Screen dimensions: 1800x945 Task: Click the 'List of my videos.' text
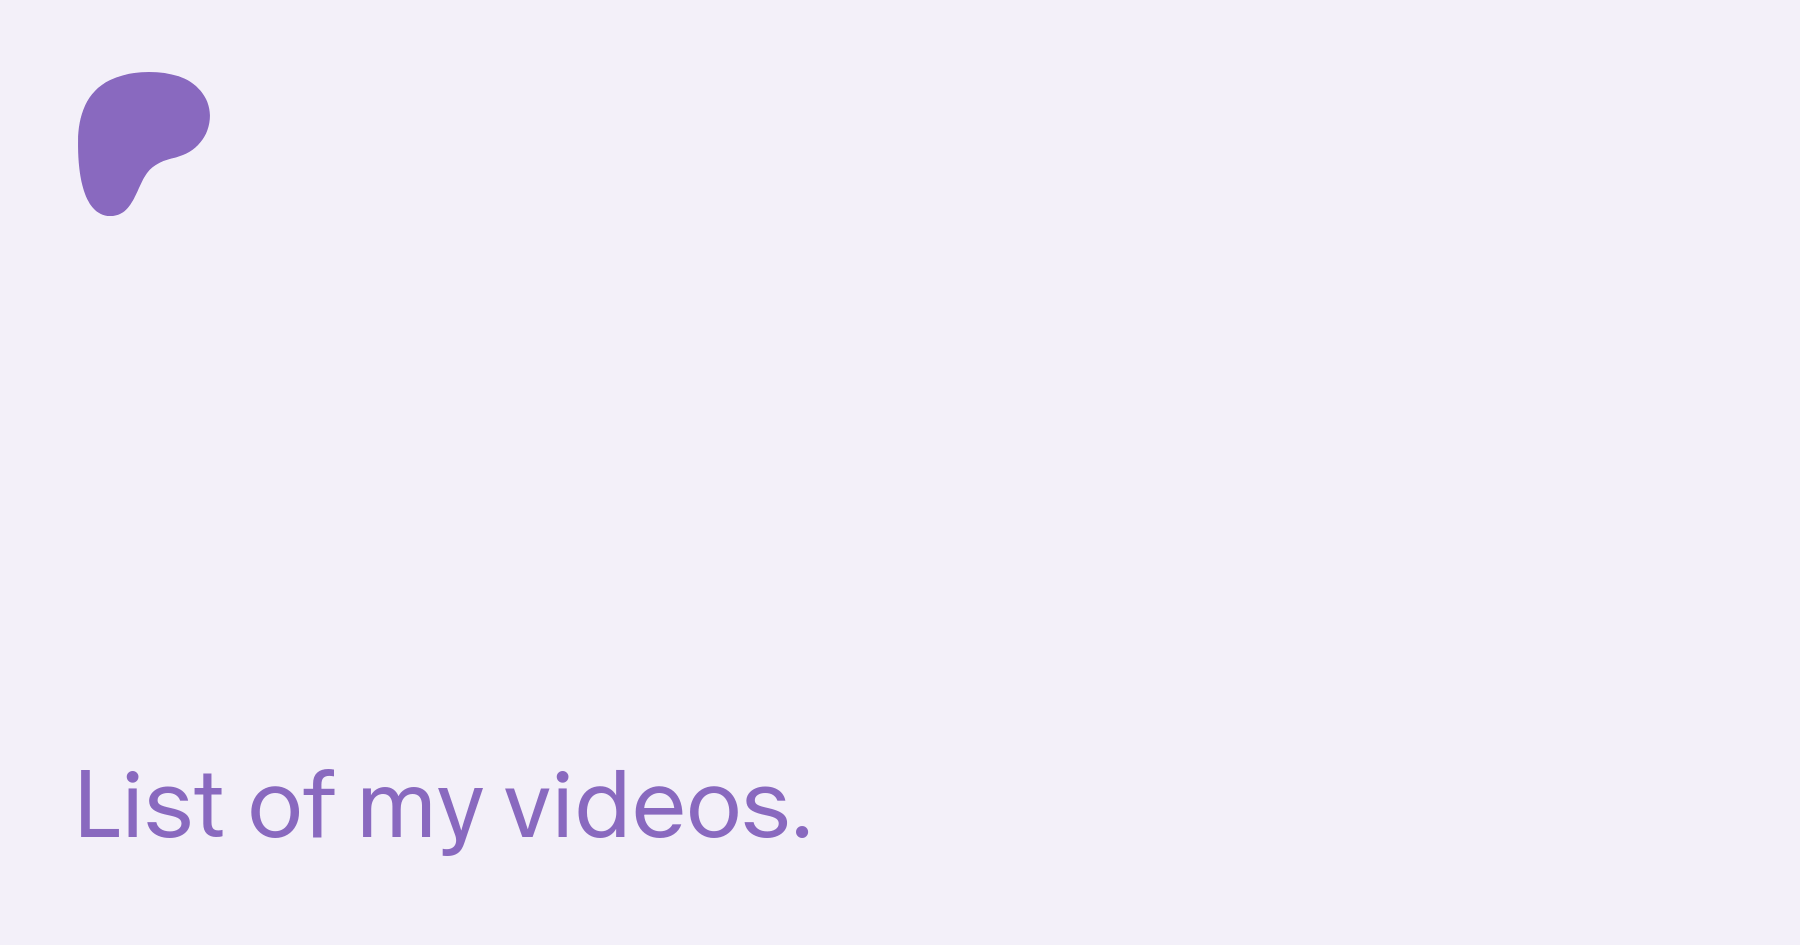443,808
